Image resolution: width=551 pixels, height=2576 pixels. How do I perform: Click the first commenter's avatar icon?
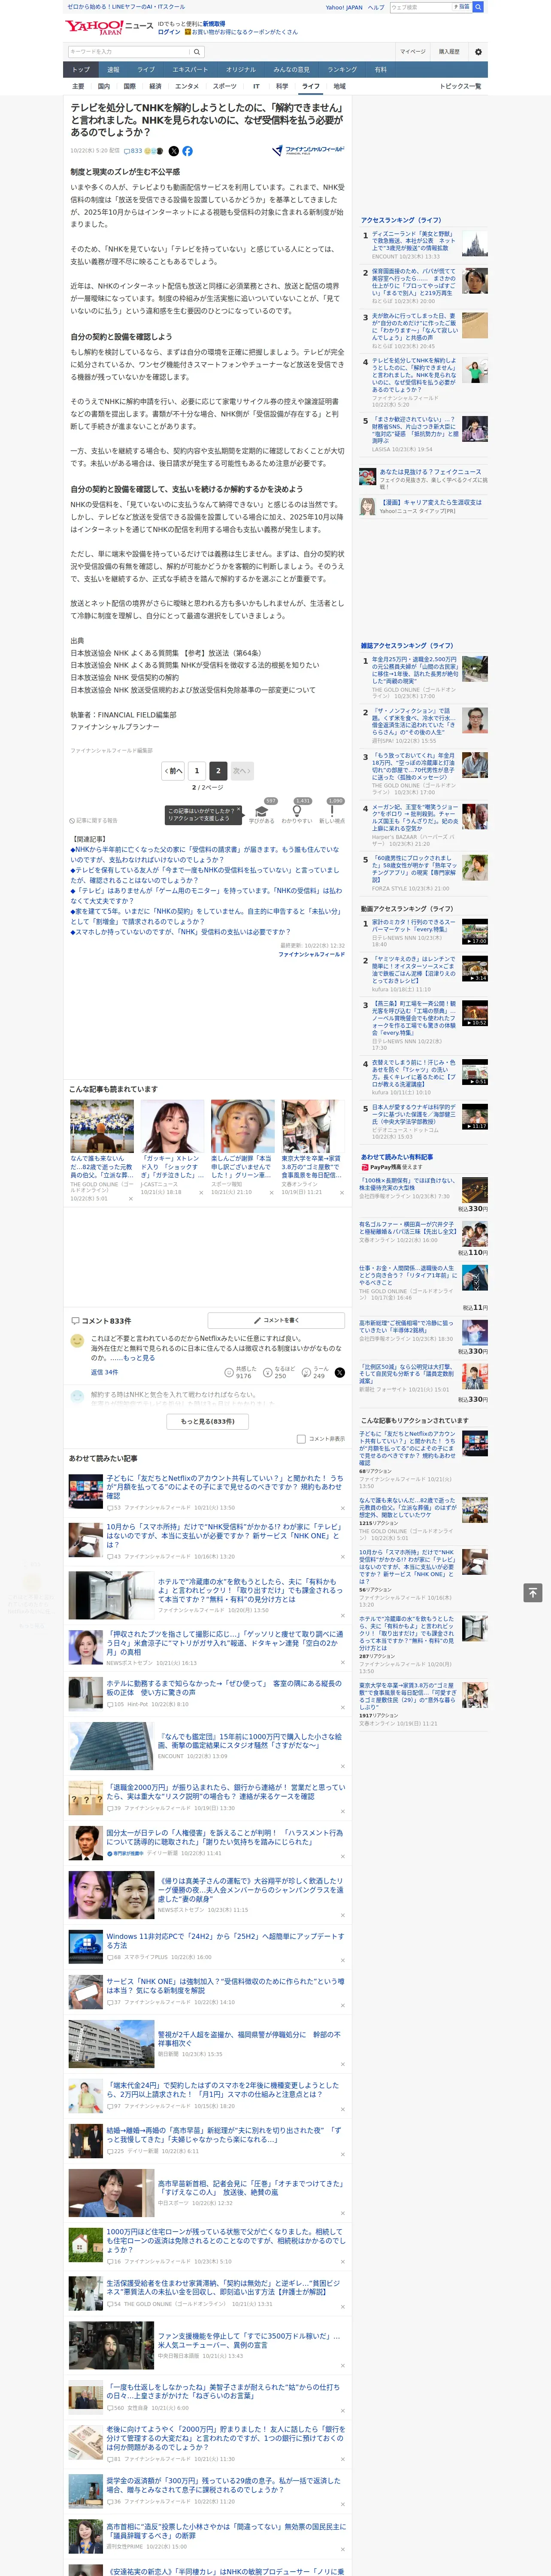(x=77, y=1341)
